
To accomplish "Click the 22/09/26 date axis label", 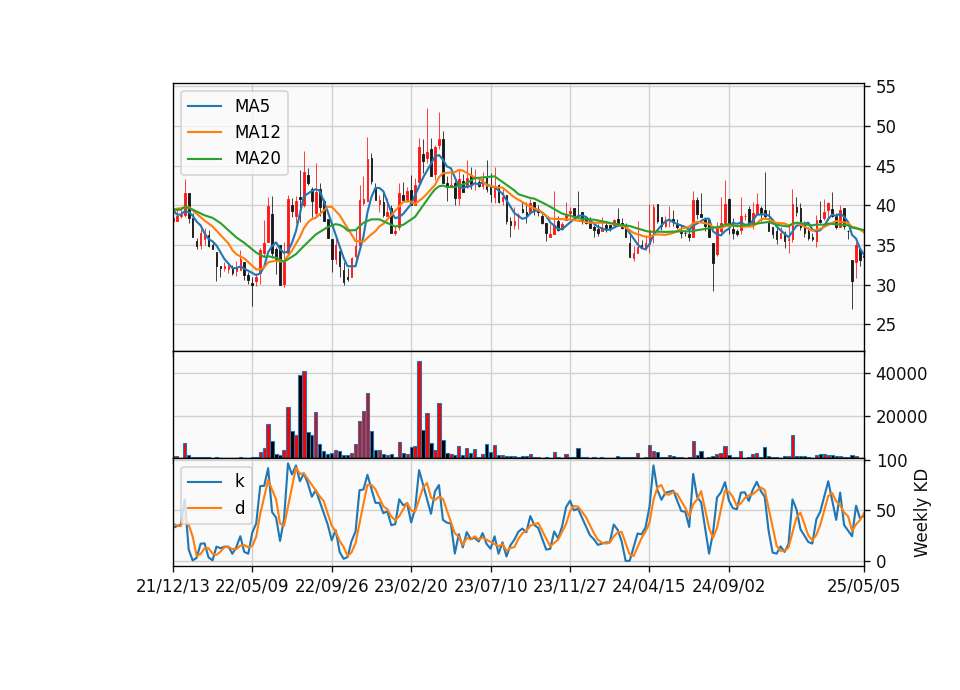I will [331, 586].
